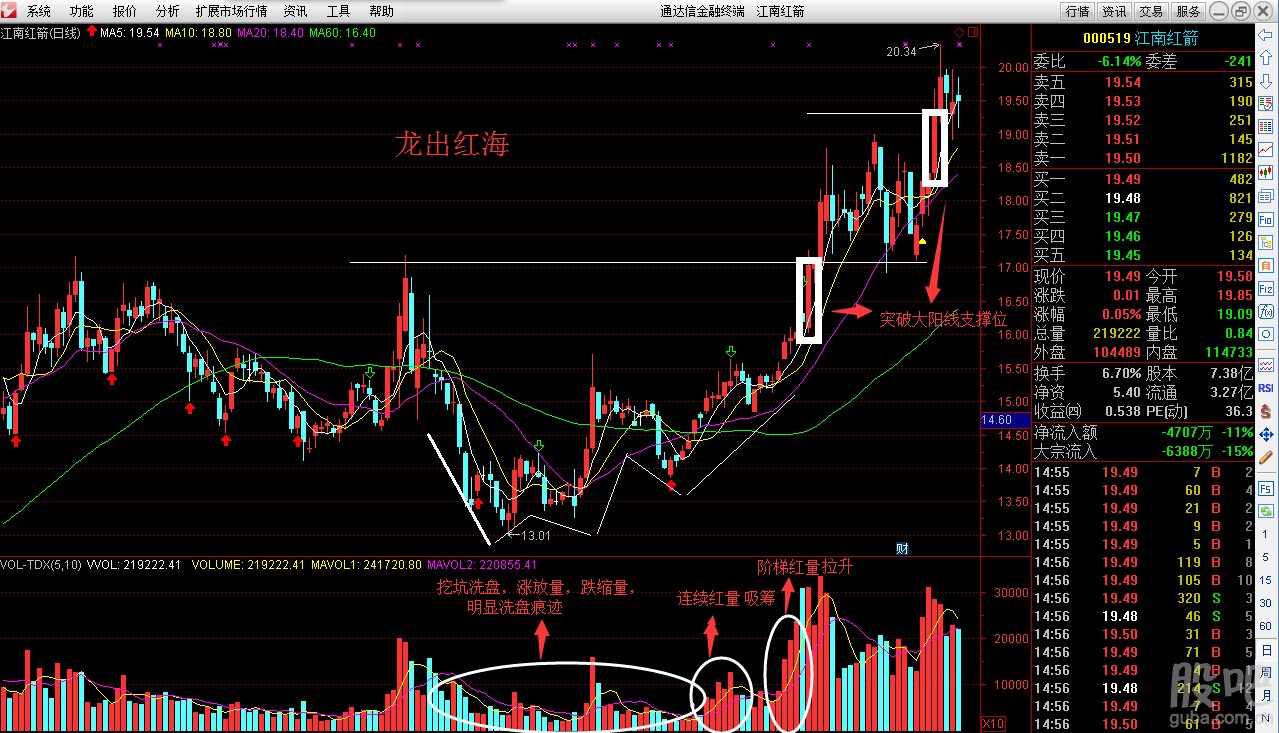Open the 系统 menu
The height and width of the screenshot is (733, 1279).
[39, 11]
